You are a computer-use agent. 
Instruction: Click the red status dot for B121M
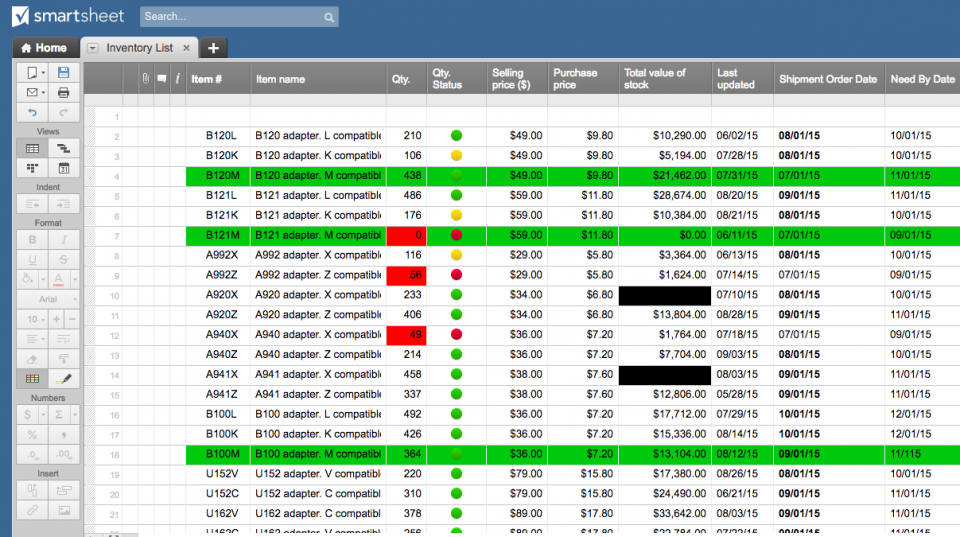(456, 235)
